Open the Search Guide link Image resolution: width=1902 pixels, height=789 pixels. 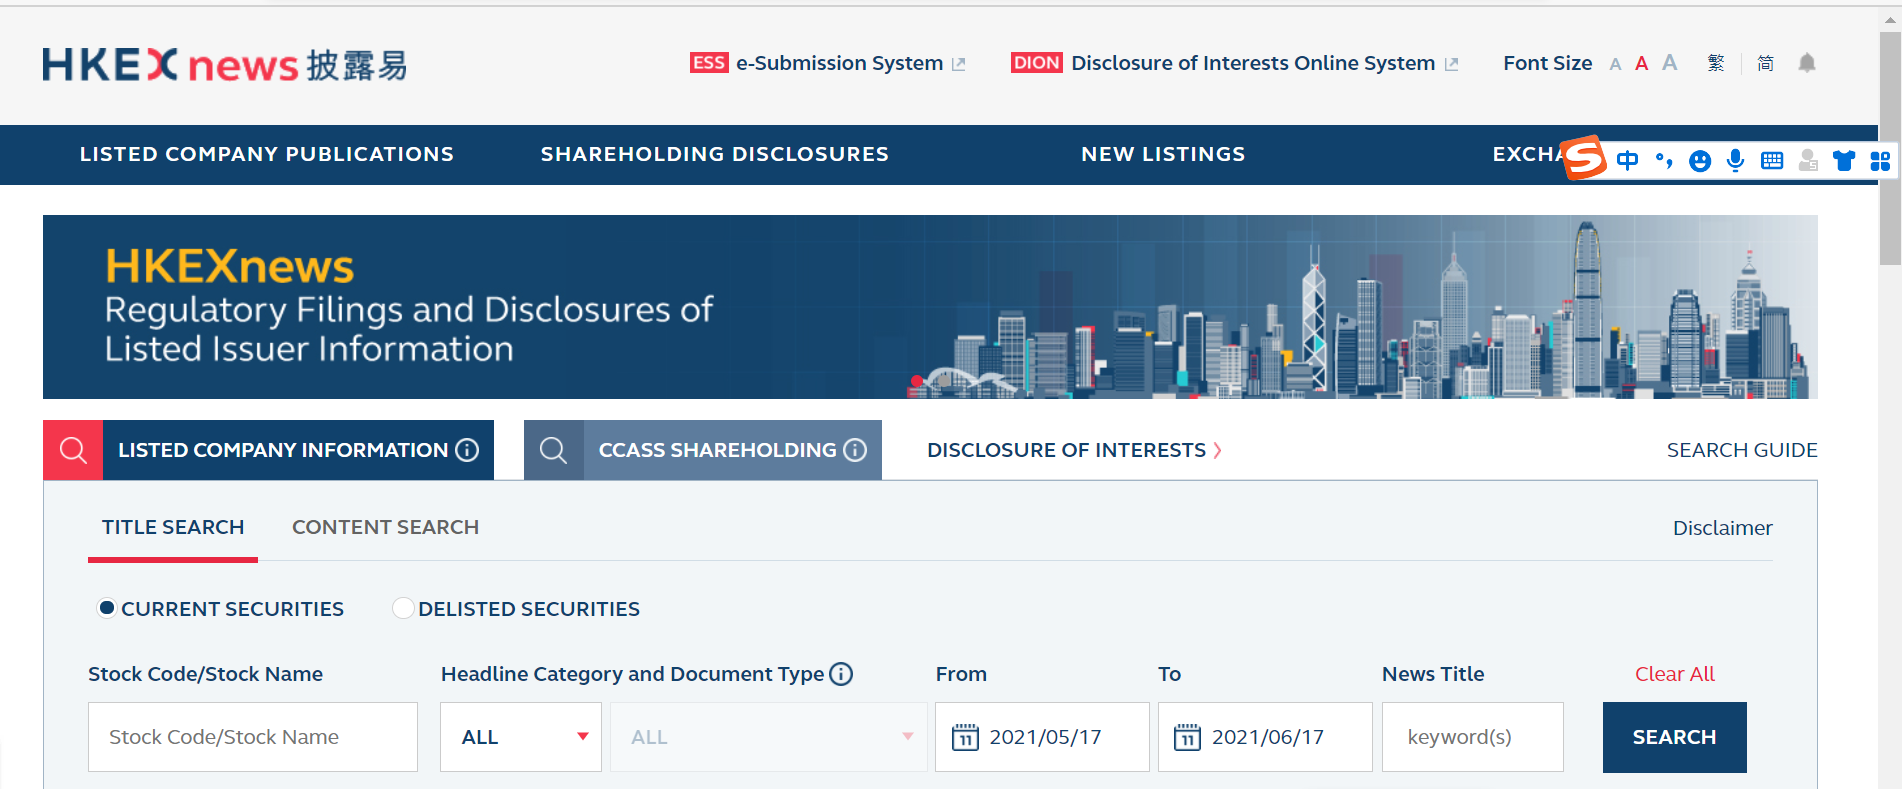(1742, 450)
